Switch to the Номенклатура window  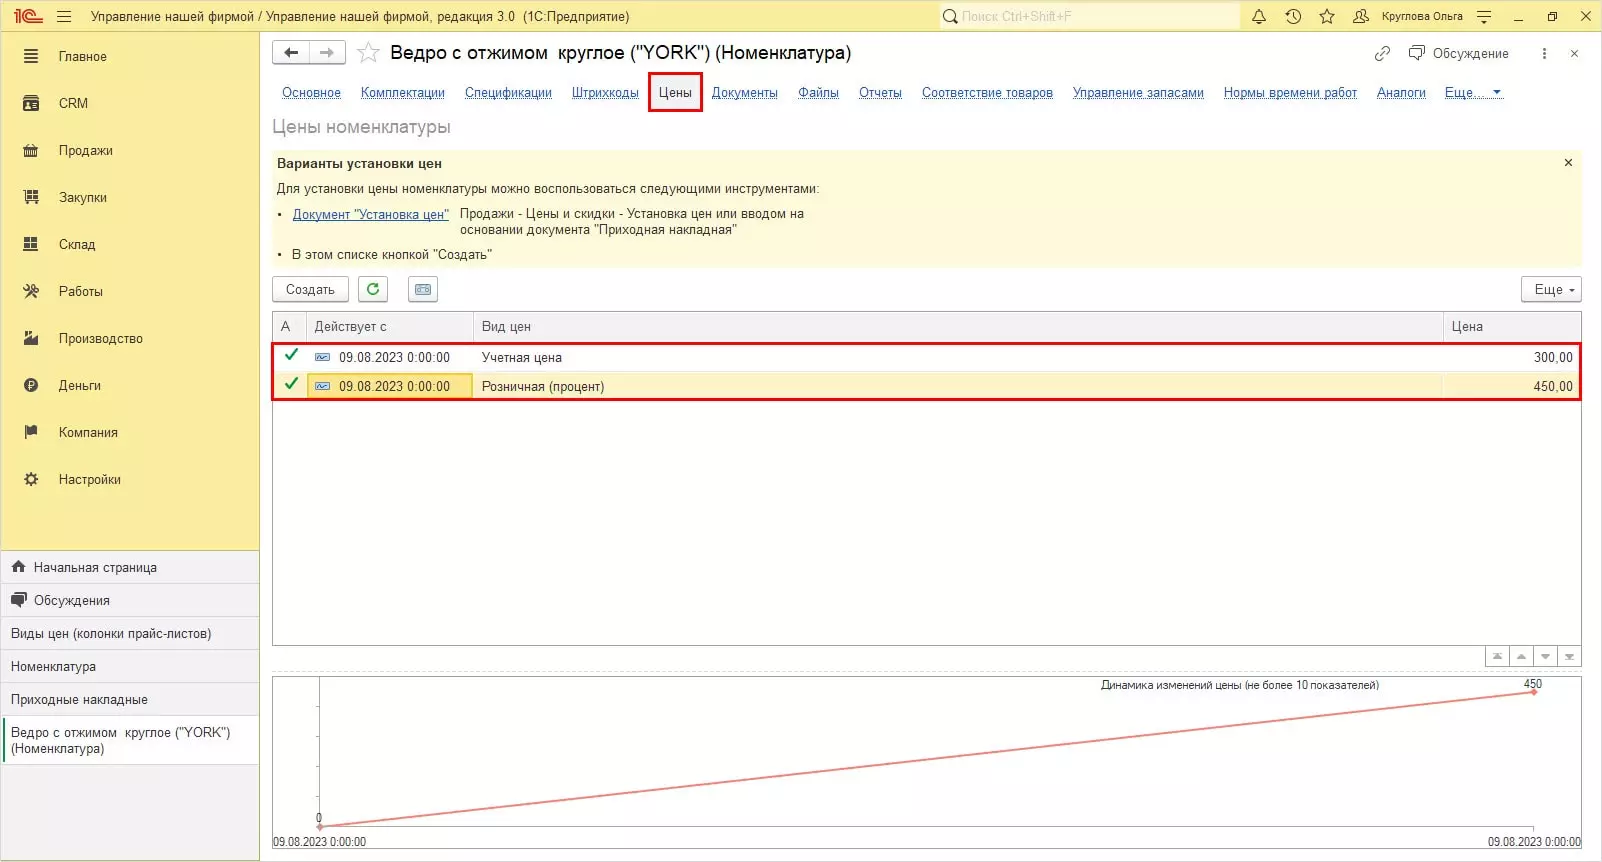pos(131,666)
